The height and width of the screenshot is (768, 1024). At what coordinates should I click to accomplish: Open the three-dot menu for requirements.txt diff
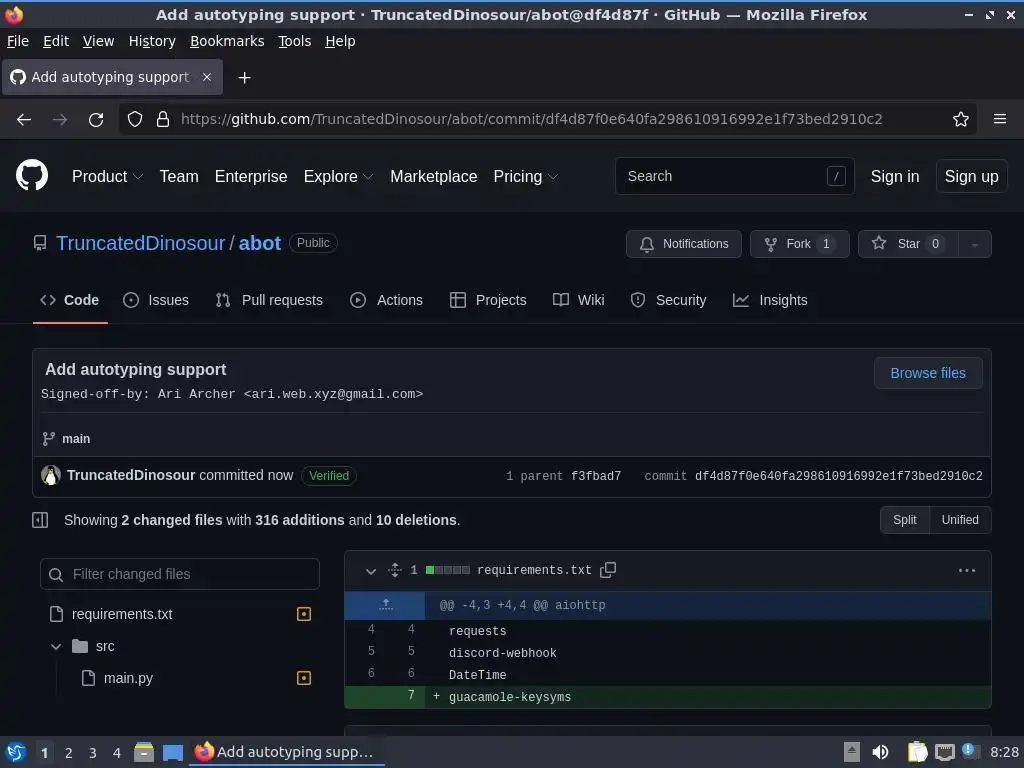tap(967, 570)
